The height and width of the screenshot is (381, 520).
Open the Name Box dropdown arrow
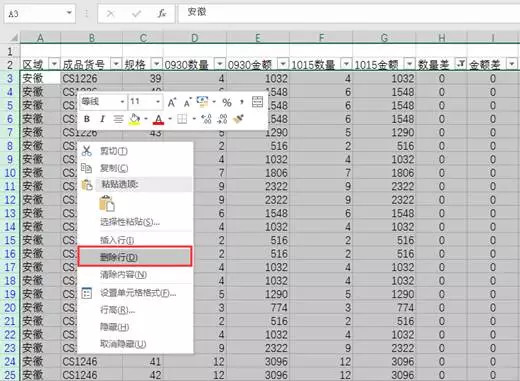pyautogui.click(x=69, y=13)
